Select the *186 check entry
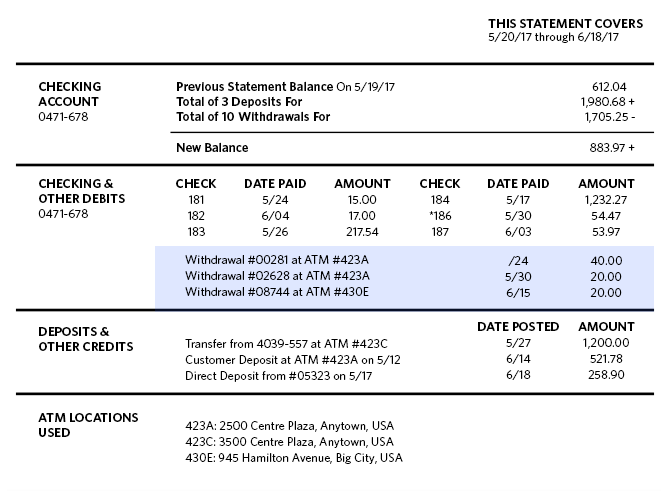Image resolution: width=670 pixels, height=491 pixels. [x=440, y=216]
